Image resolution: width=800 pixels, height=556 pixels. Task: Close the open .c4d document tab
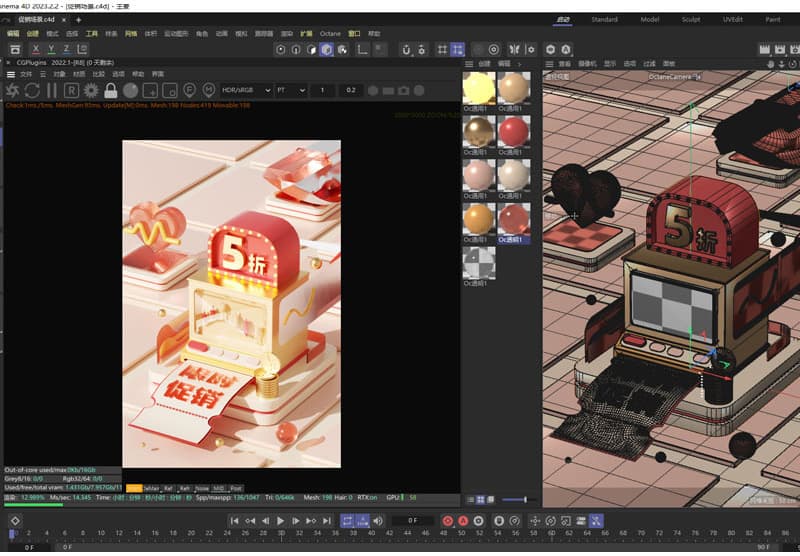coord(64,20)
